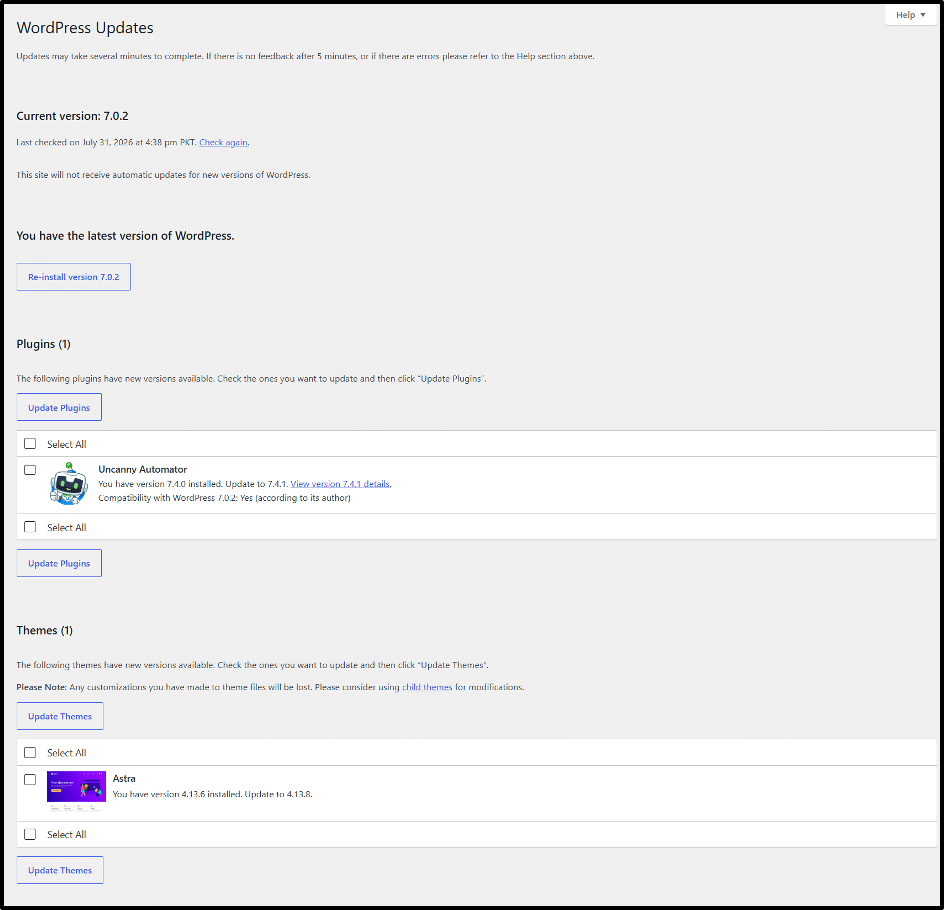The image size is (944, 910).
Task: Click 'Compatibility with WordPress 7.0.2' text
Action: [x=167, y=498]
